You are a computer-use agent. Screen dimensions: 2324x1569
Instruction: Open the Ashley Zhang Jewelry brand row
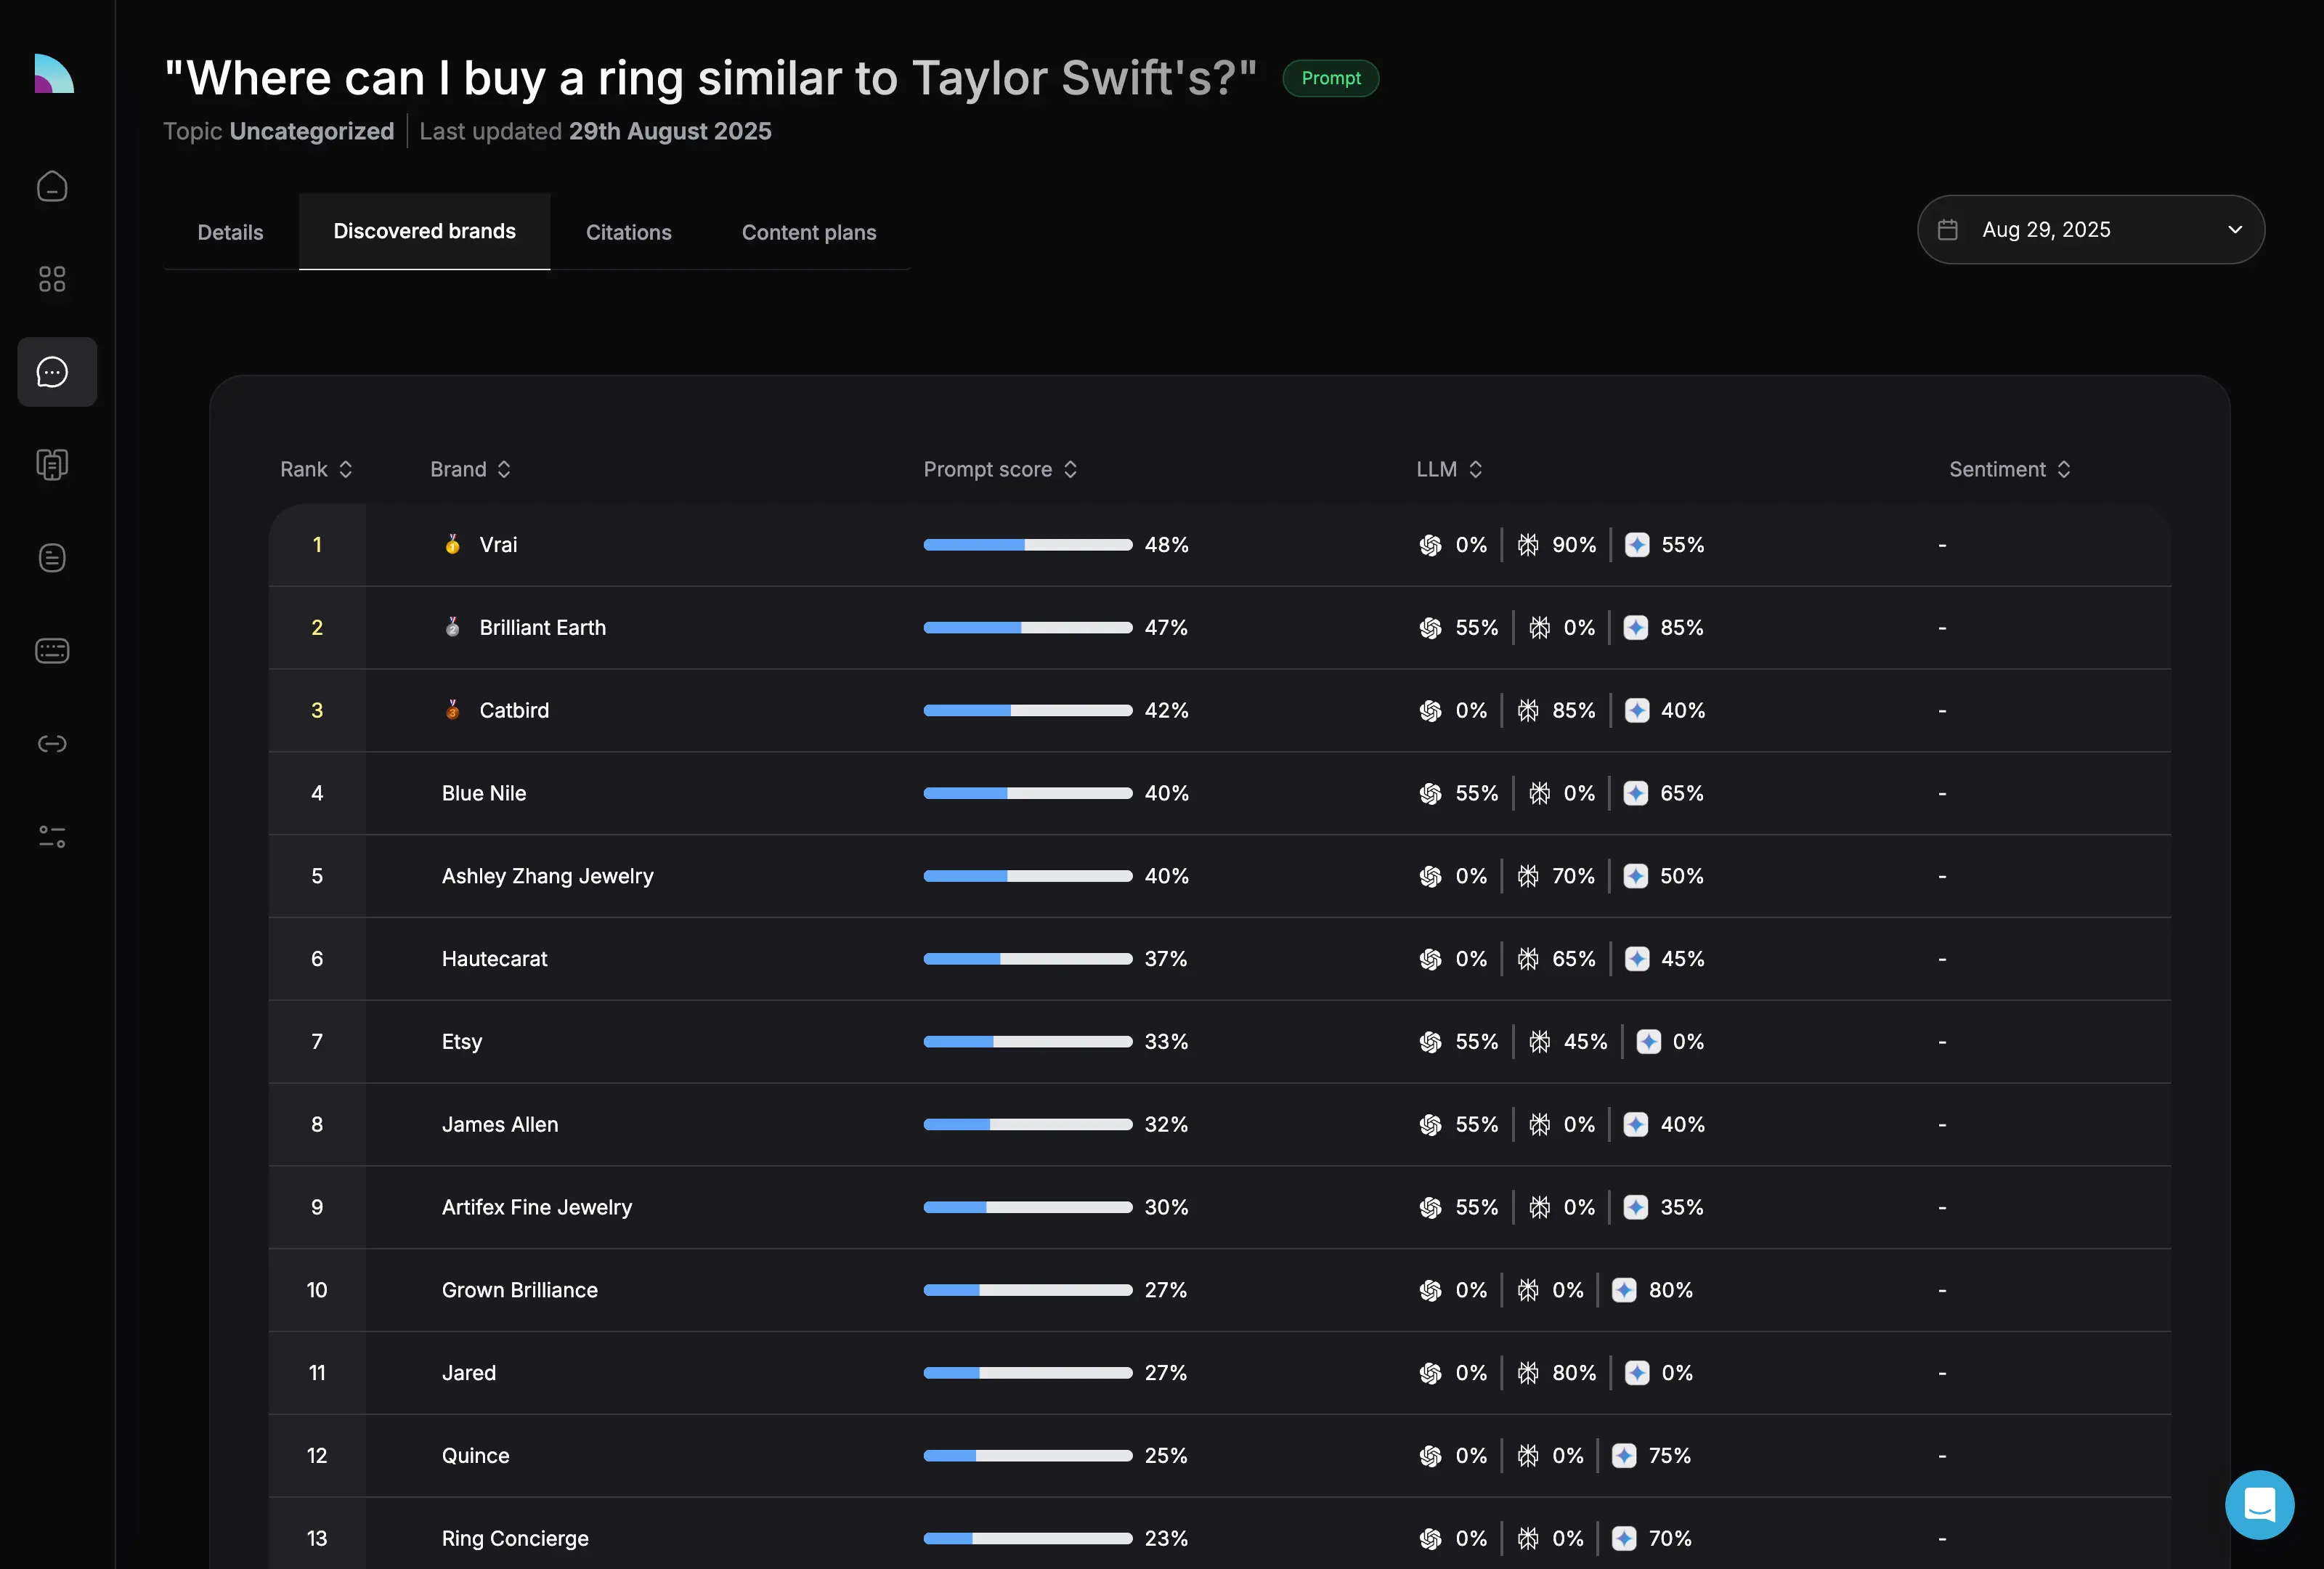(x=1219, y=876)
